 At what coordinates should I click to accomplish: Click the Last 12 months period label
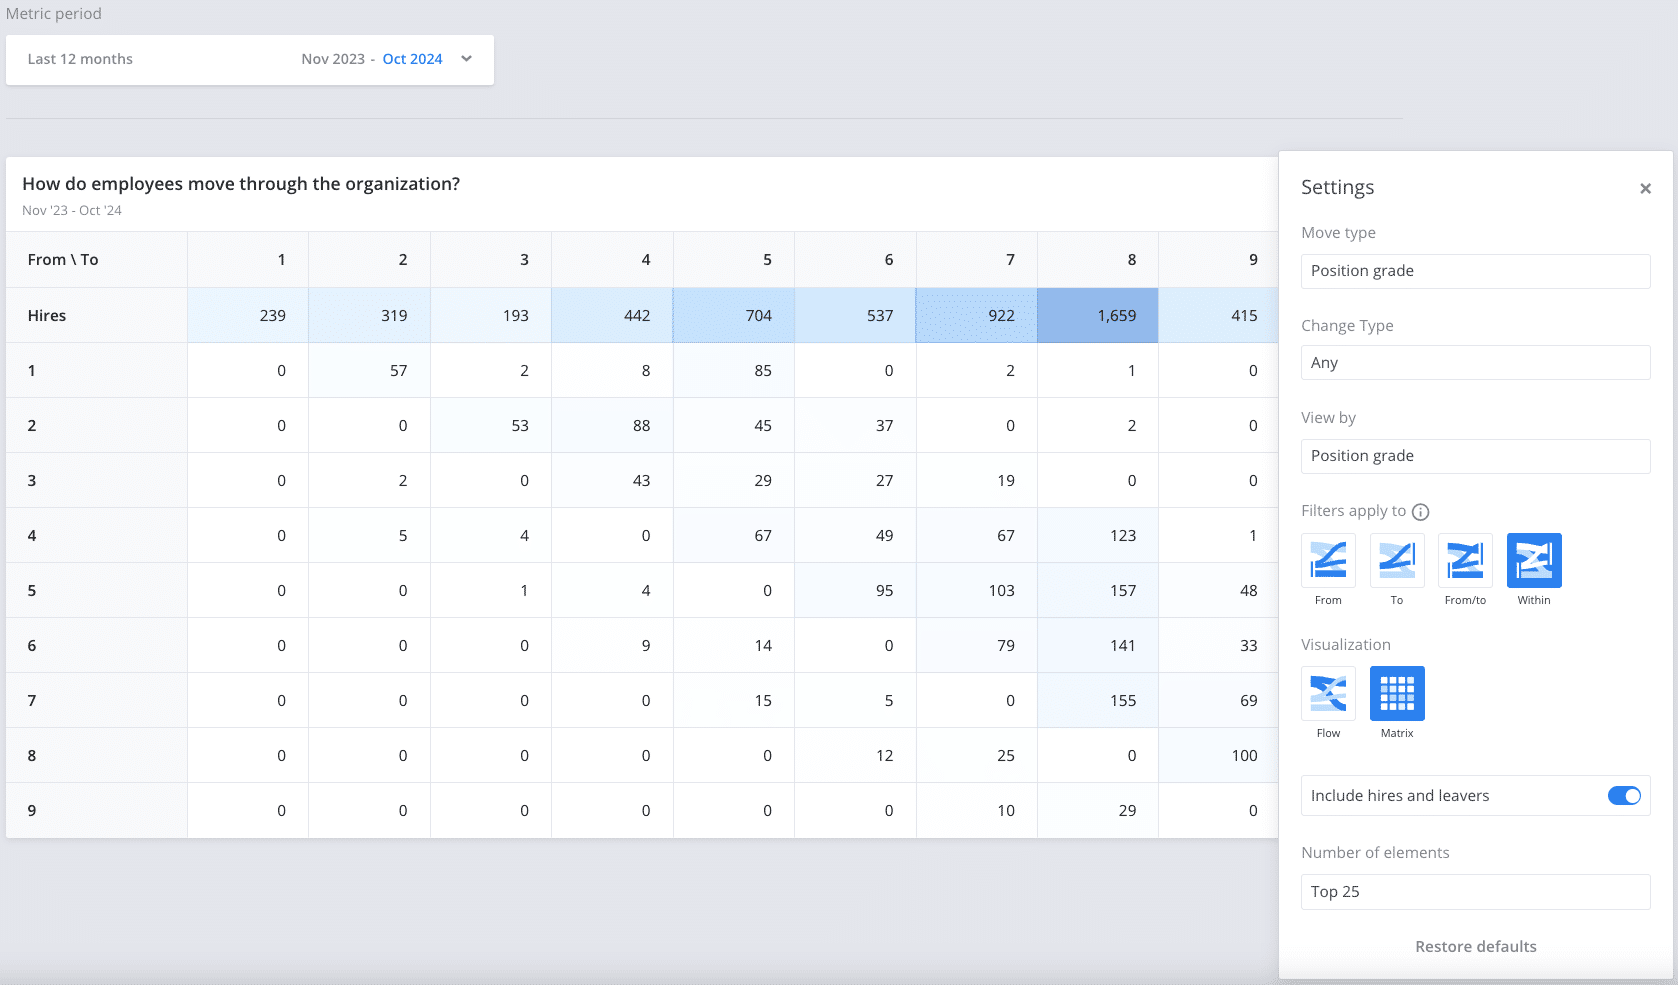(x=79, y=59)
